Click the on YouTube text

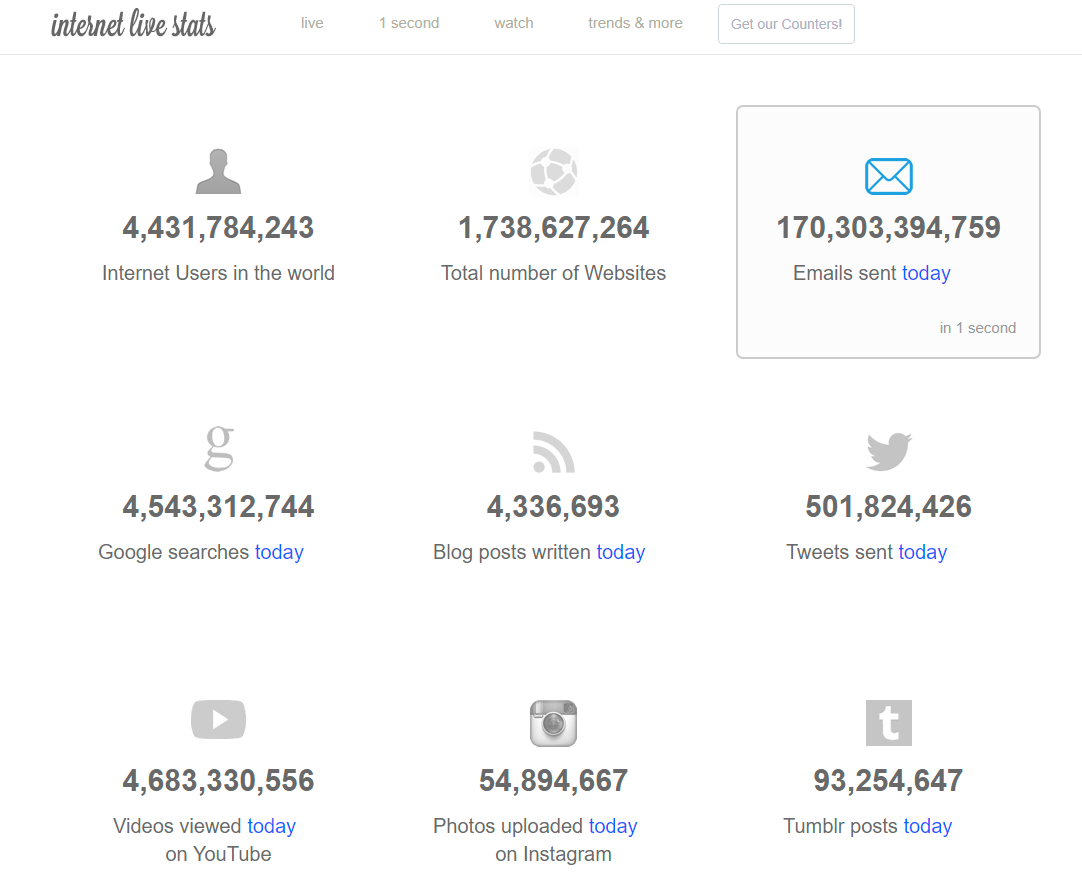(x=218, y=854)
